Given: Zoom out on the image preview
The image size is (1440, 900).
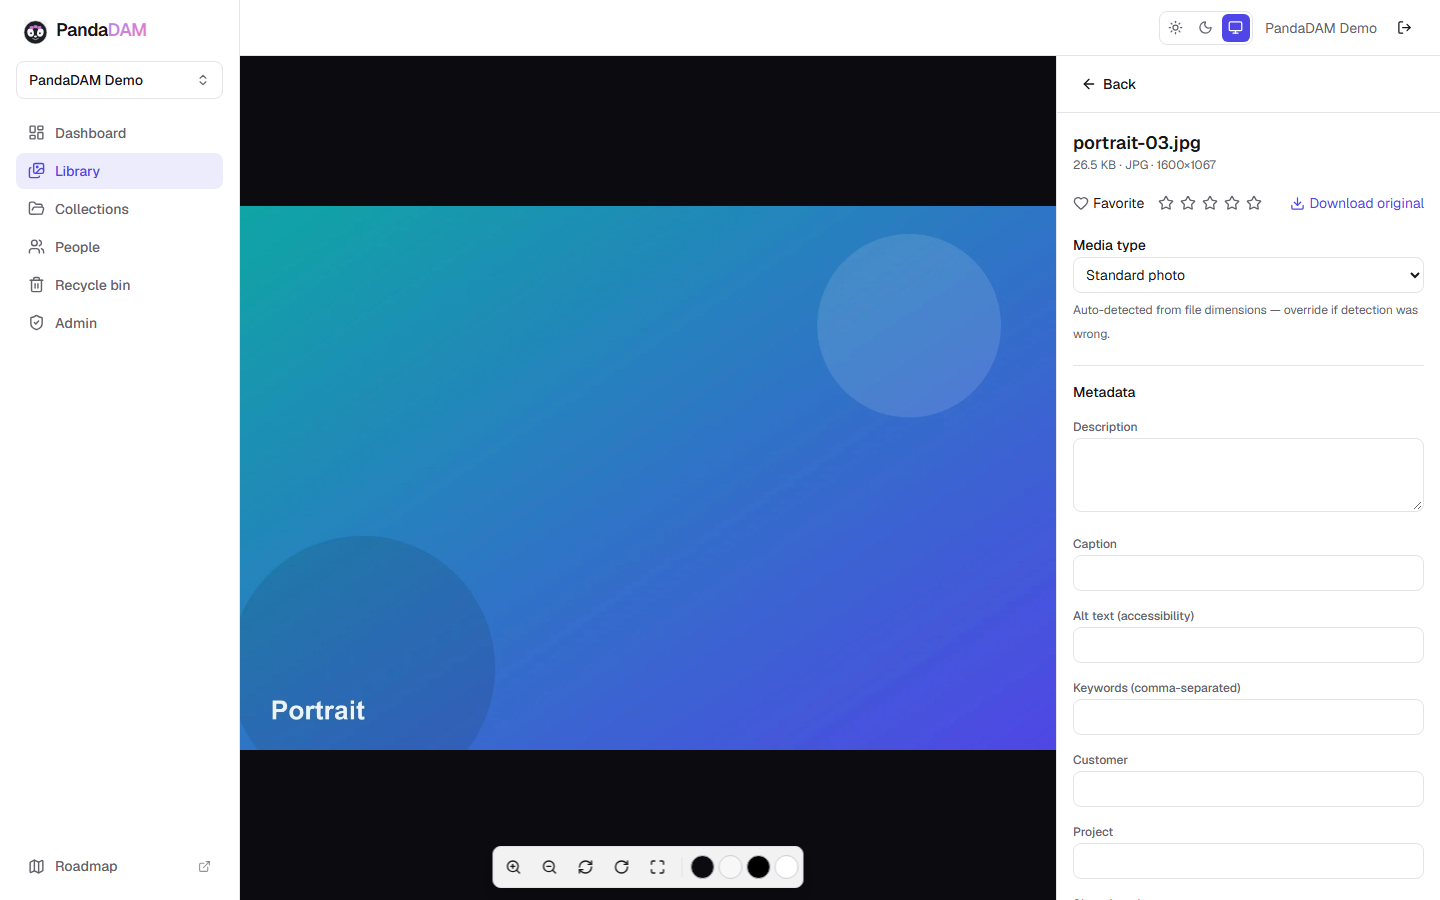Looking at the screenshot, I should click(550, 867).
